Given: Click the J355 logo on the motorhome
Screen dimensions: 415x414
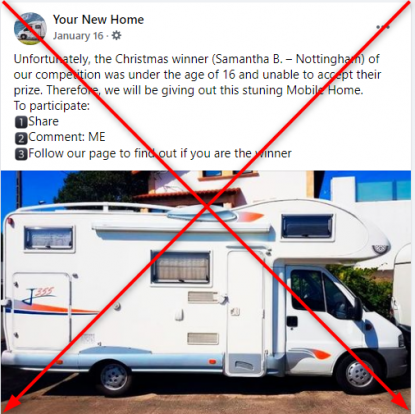Looking at the screenshot, I should click(39, 295).
